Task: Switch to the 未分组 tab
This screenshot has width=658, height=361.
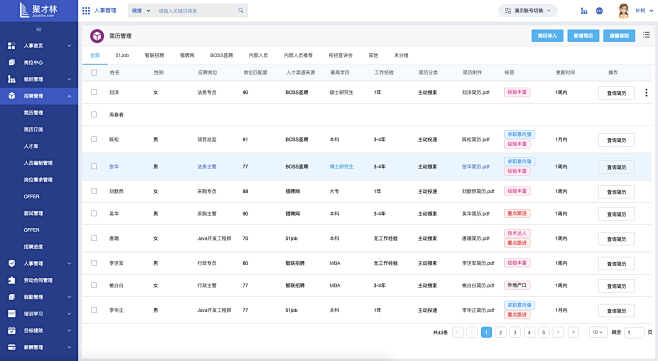Action: point(401,55)
